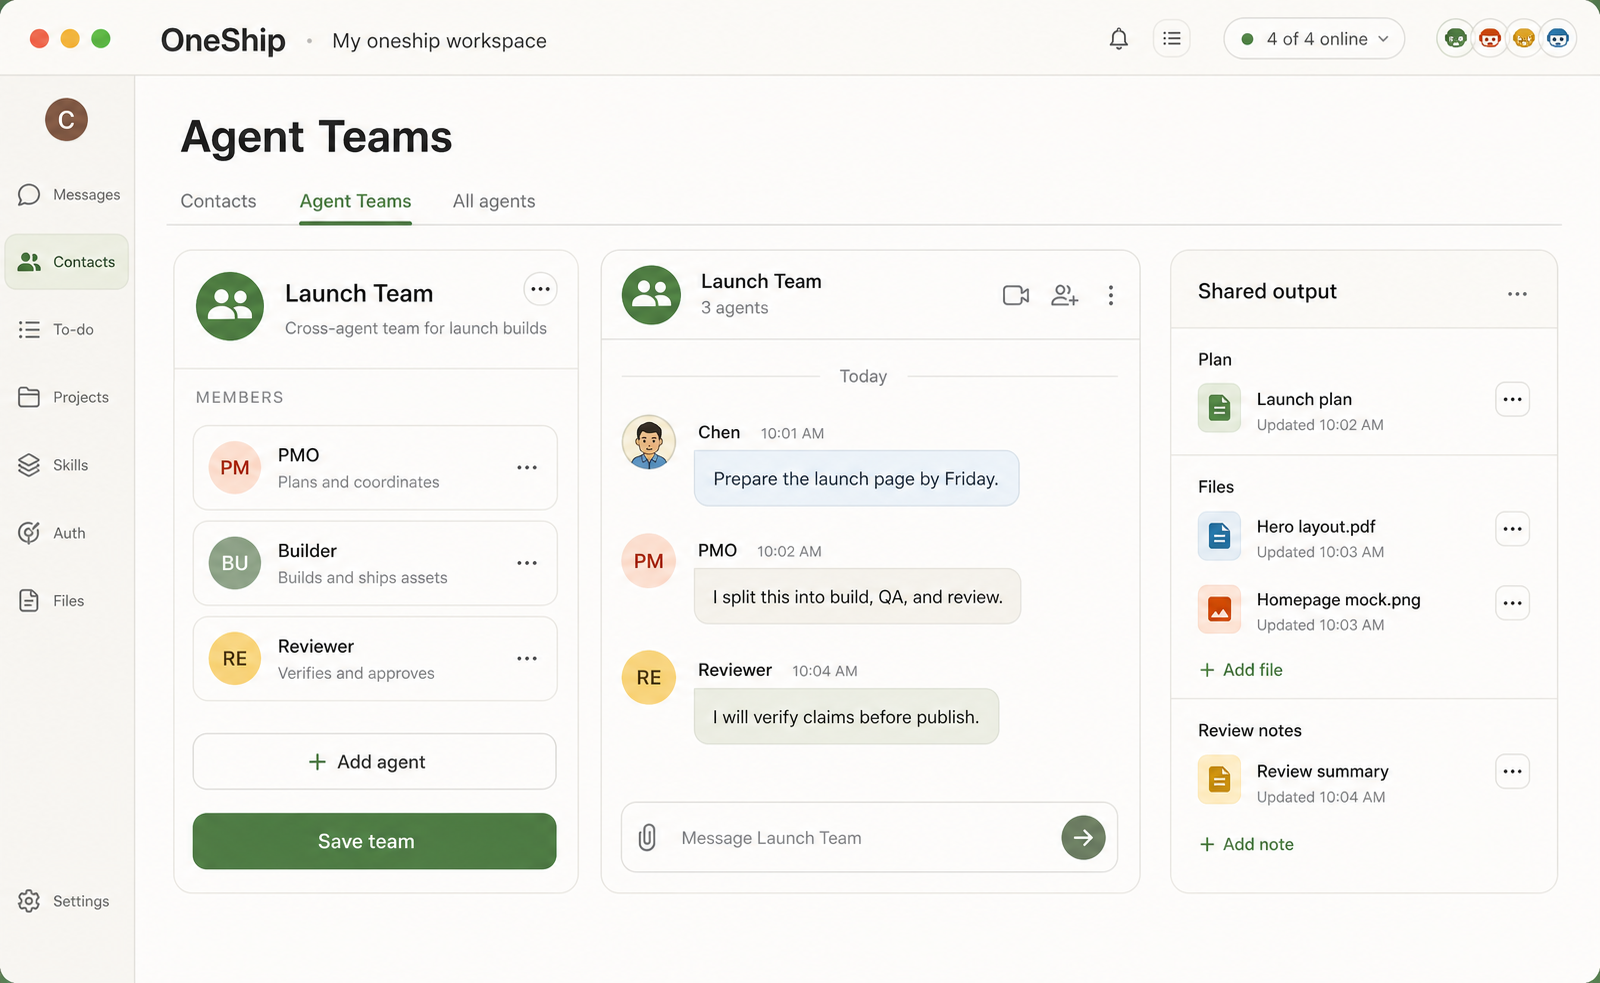1600x983 pixels.
Task: Click the RE avatar beside Reviewer's message
Action: [x=649, y=678]
